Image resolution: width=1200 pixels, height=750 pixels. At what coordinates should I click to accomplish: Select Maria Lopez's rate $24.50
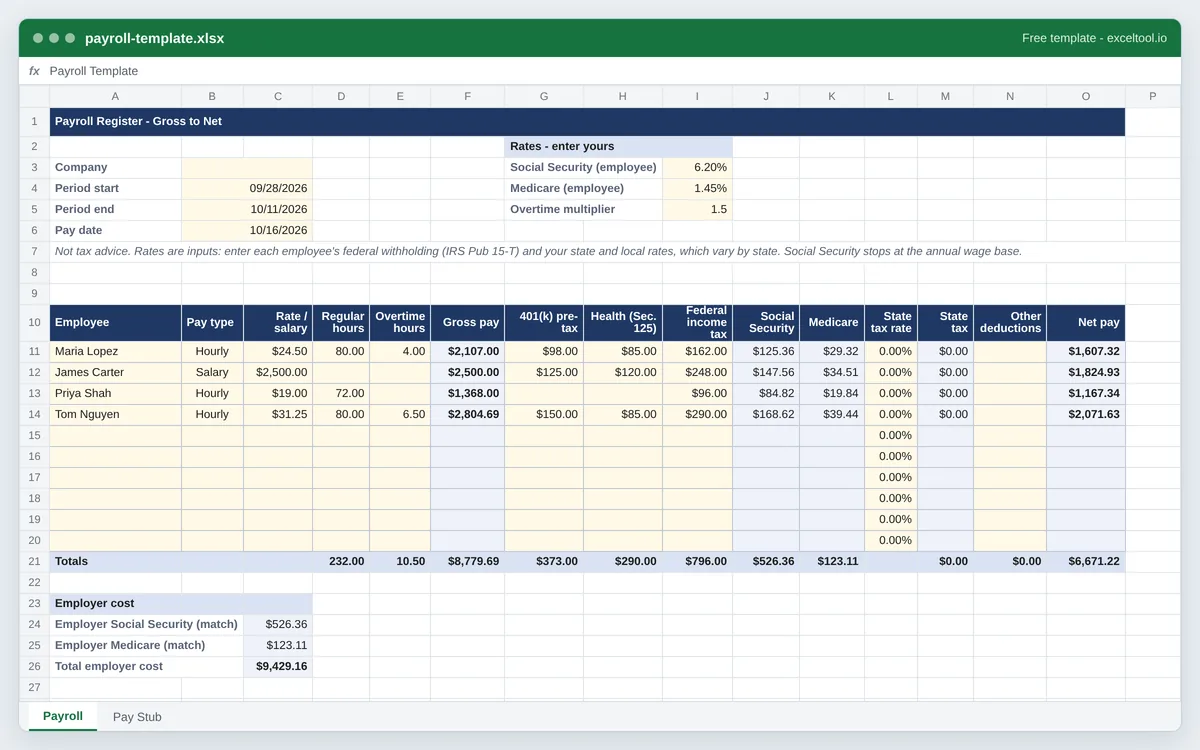(x=278, y=351)
